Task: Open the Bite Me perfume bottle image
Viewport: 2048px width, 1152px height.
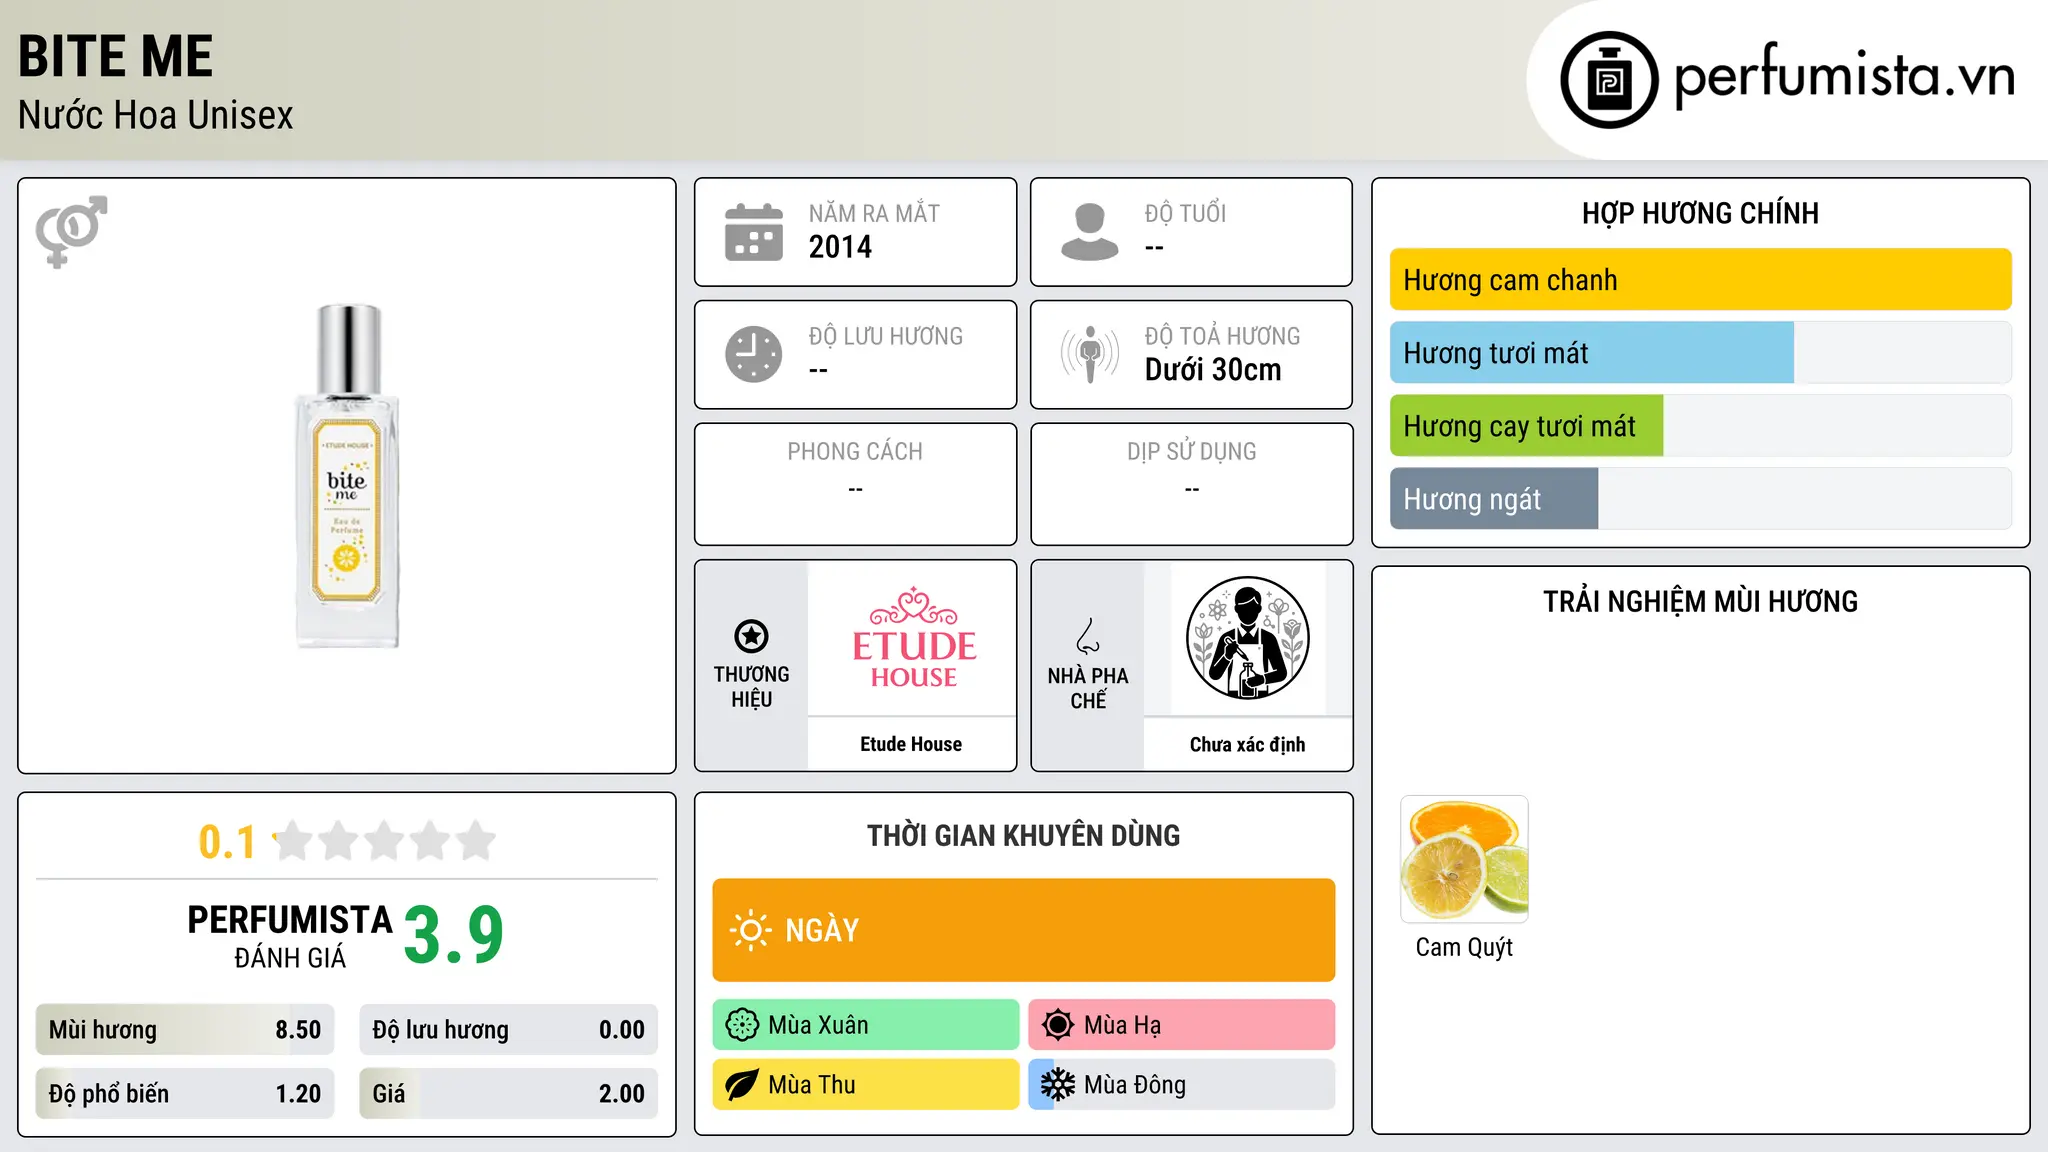Action: 347,476
